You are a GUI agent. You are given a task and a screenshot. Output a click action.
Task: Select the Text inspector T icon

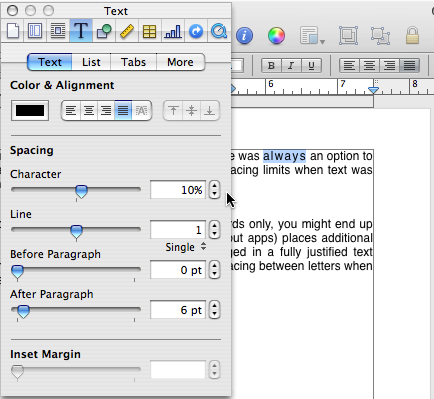click(x=81, y=31)
